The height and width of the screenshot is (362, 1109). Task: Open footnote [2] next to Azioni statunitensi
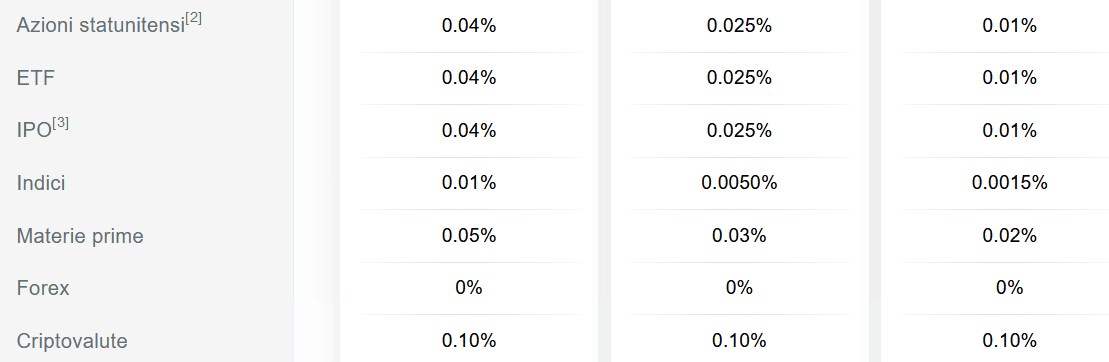[193, 18]
